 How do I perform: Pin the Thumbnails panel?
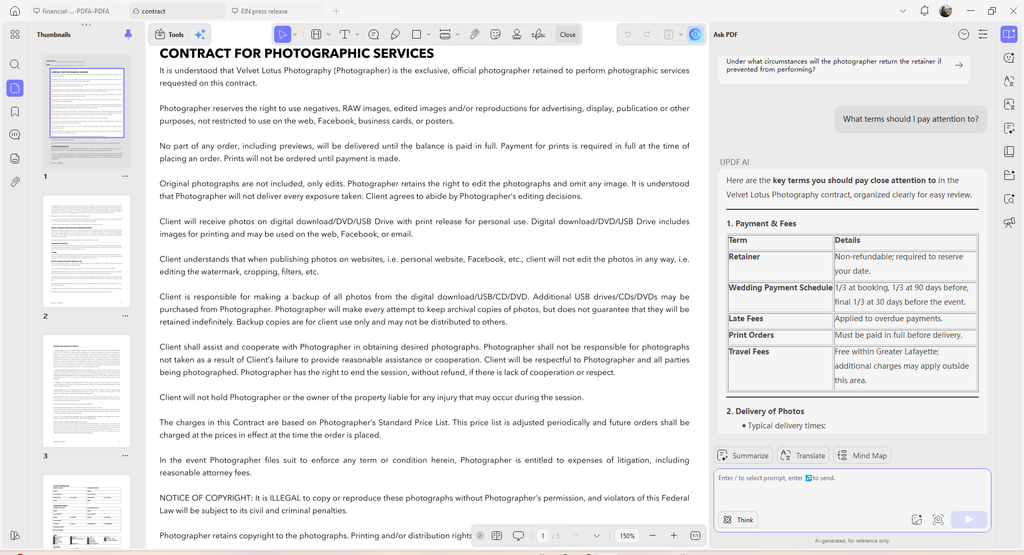[128, 34]
